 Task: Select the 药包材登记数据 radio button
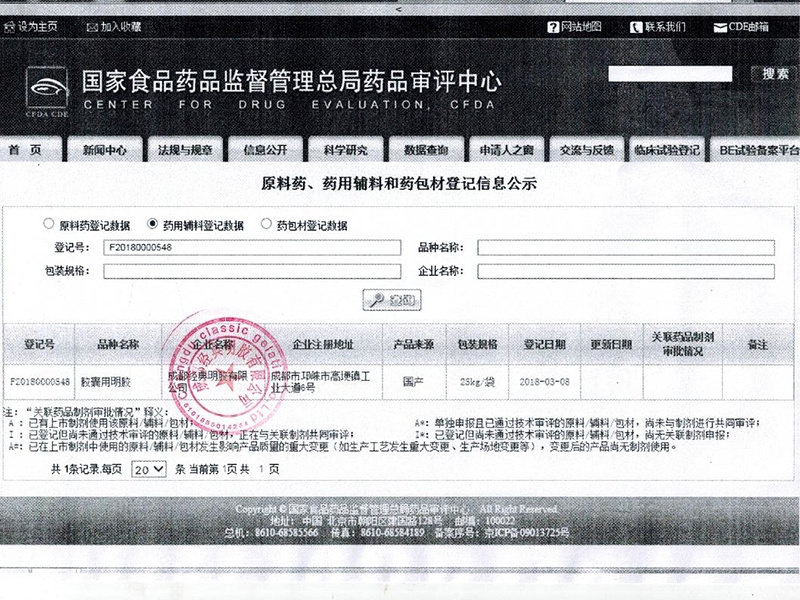(266, 223)
